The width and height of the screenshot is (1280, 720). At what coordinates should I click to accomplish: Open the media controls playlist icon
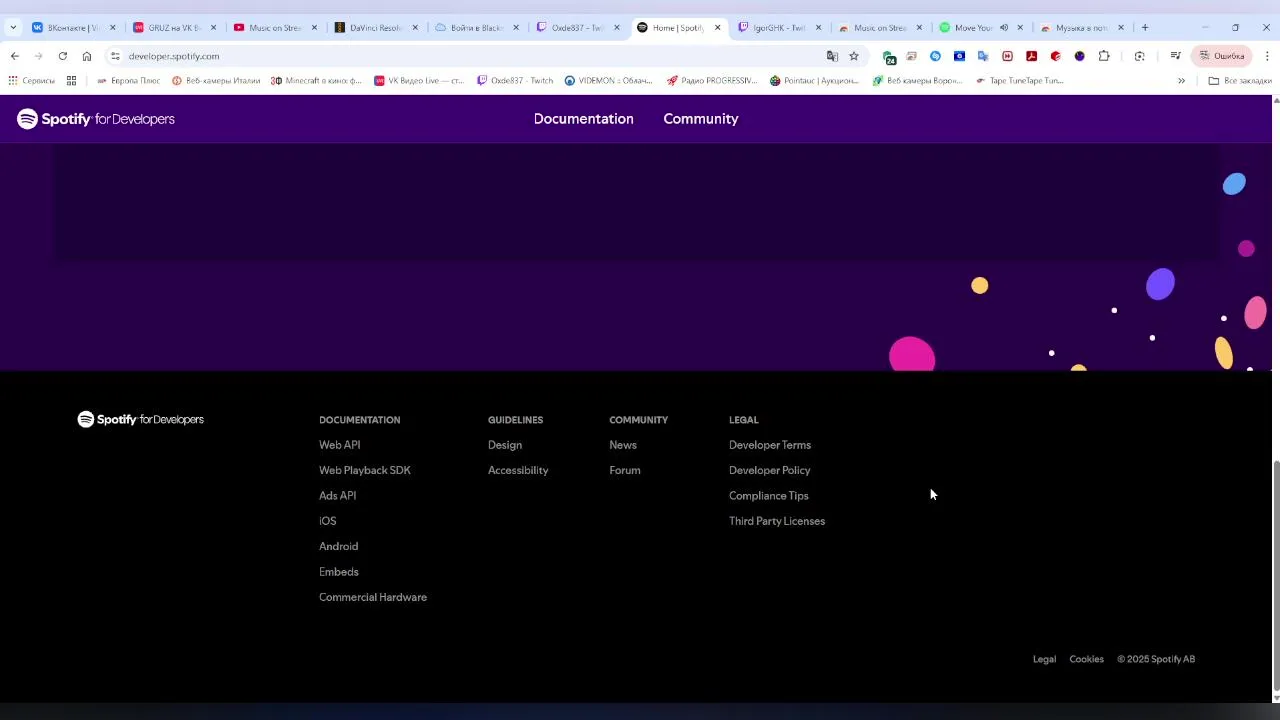click(1176, 56)
